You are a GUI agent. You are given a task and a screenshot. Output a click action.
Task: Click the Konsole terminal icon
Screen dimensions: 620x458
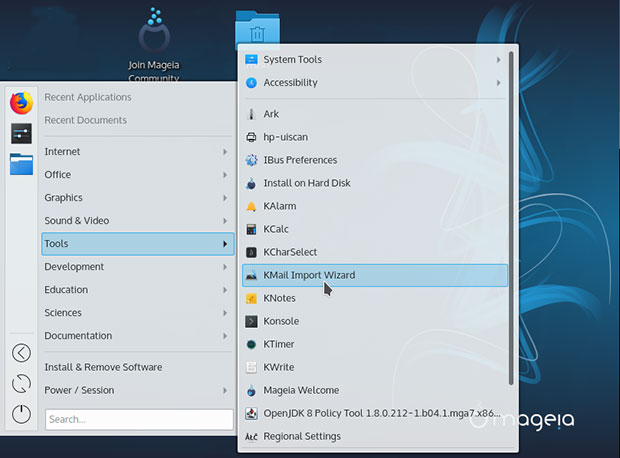251,321
